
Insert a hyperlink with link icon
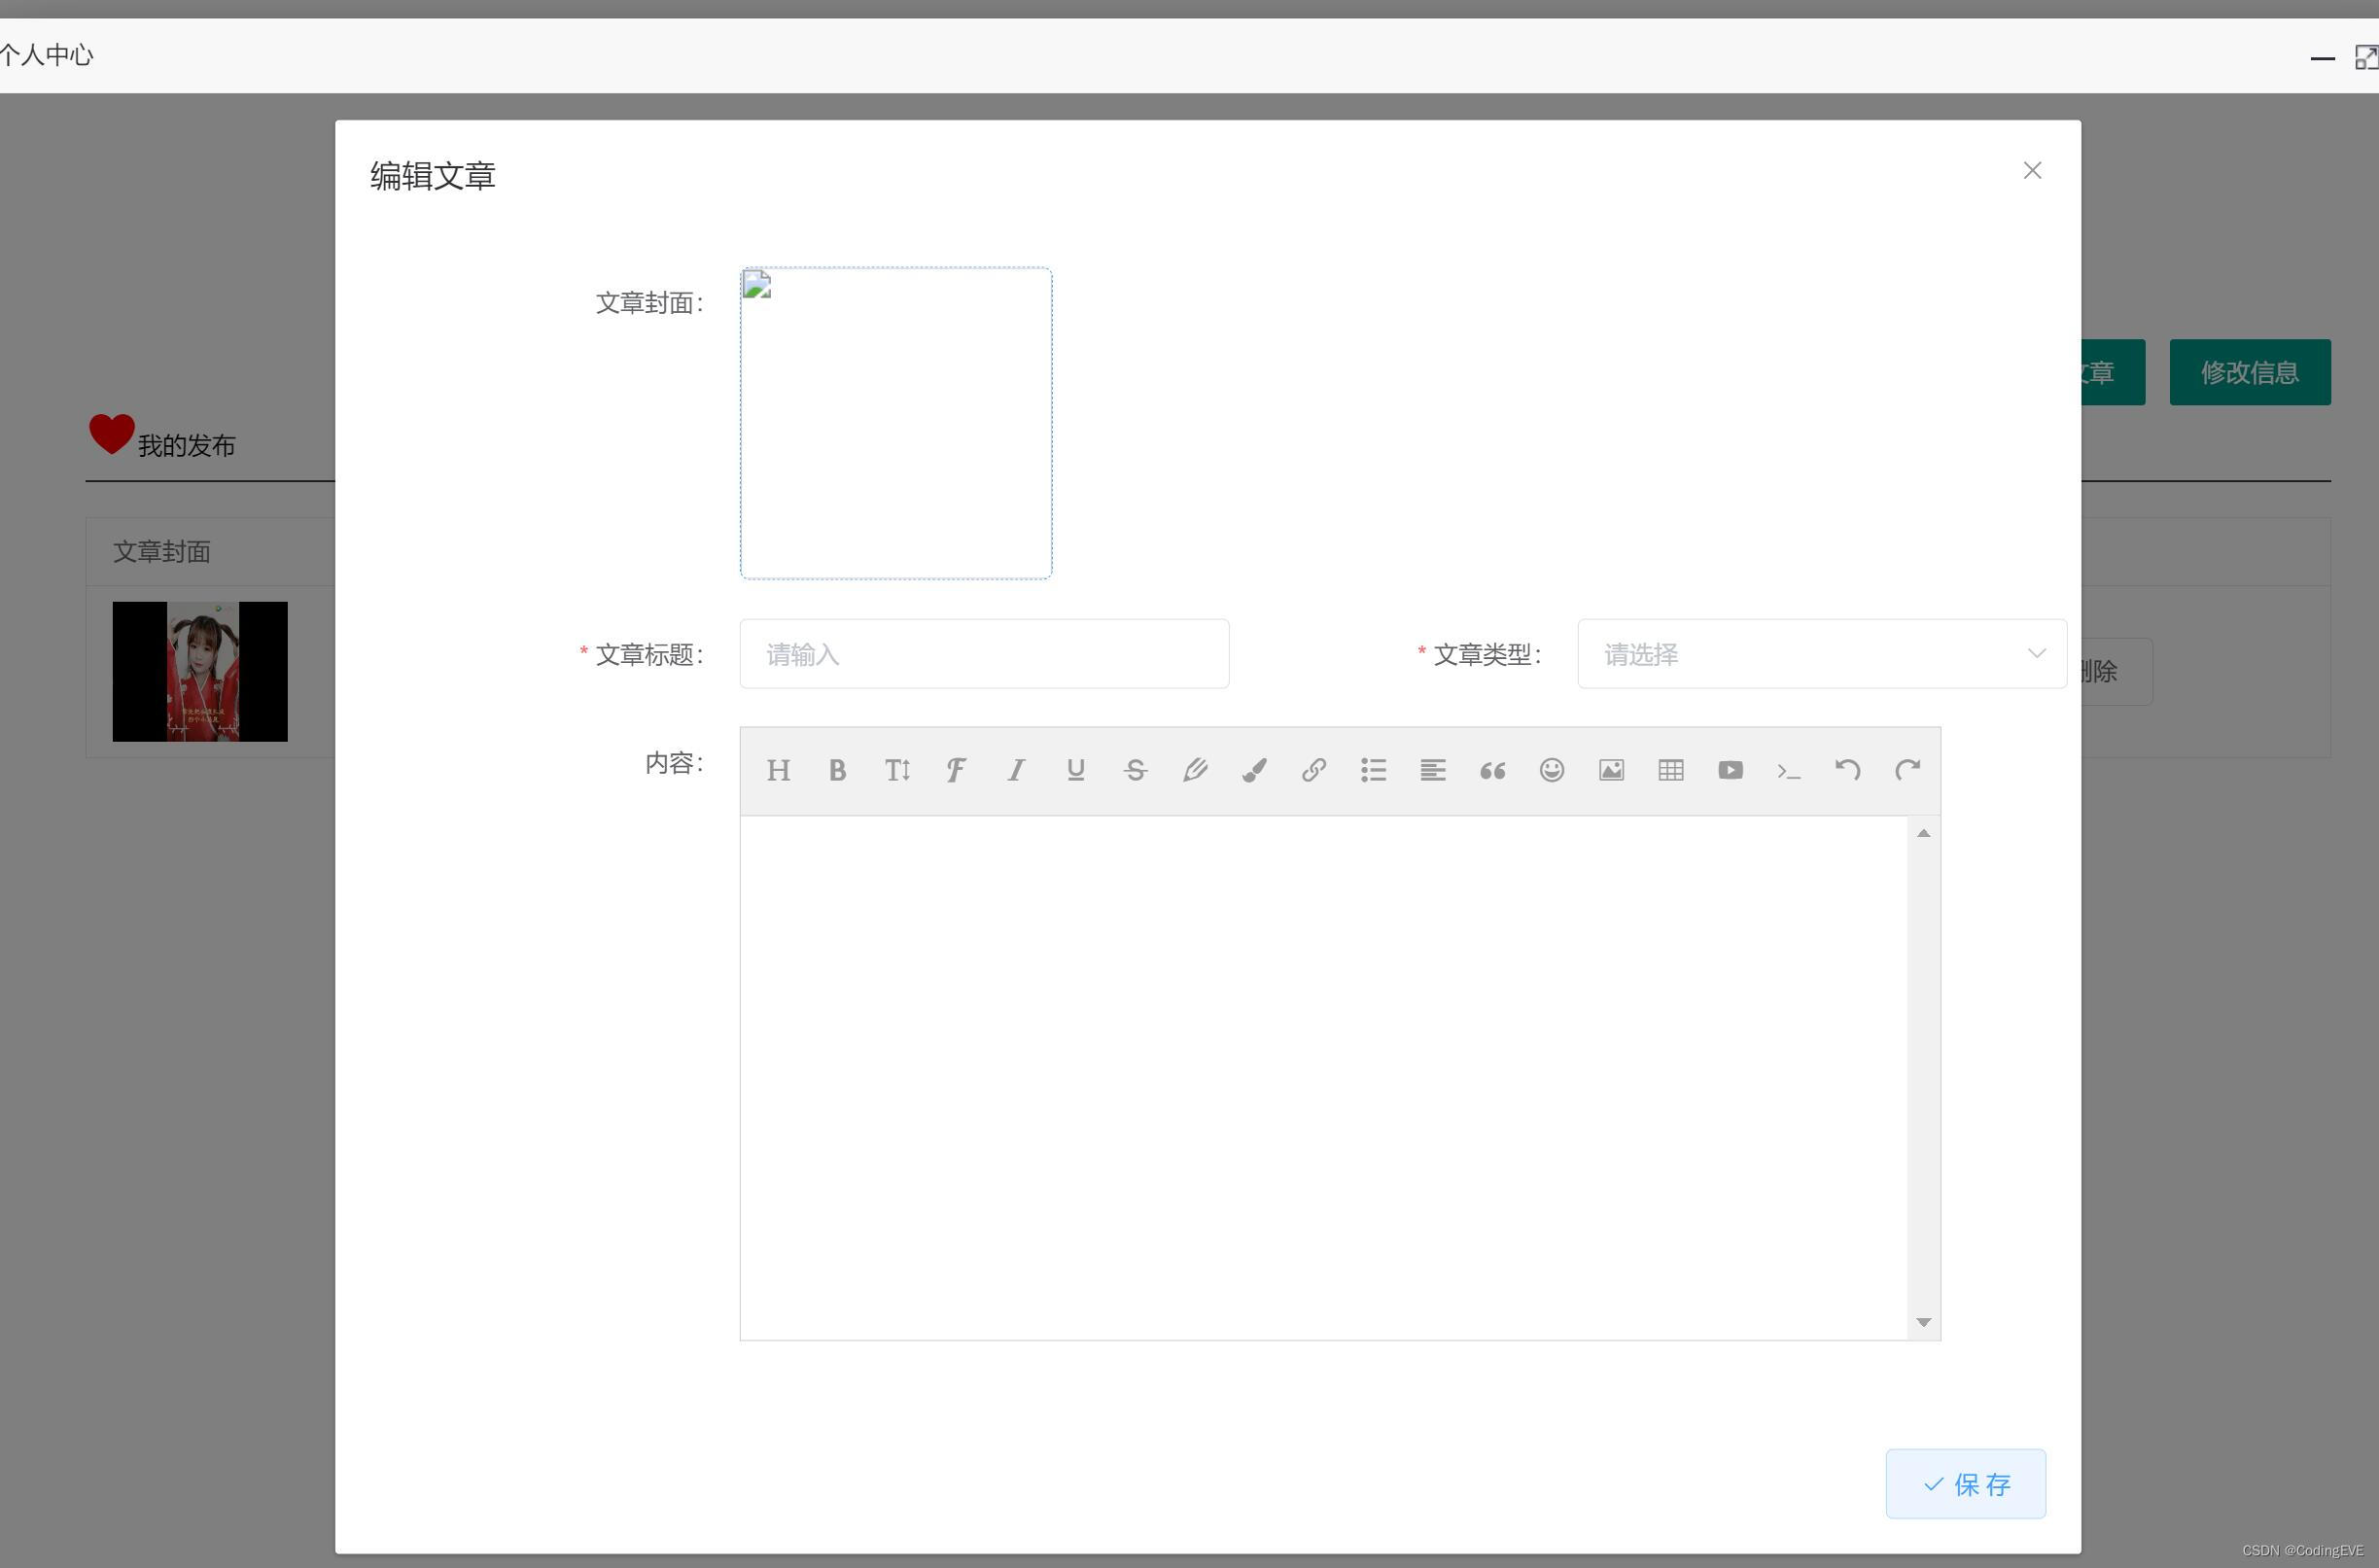pyautogui.click(x=1314, y=770)
